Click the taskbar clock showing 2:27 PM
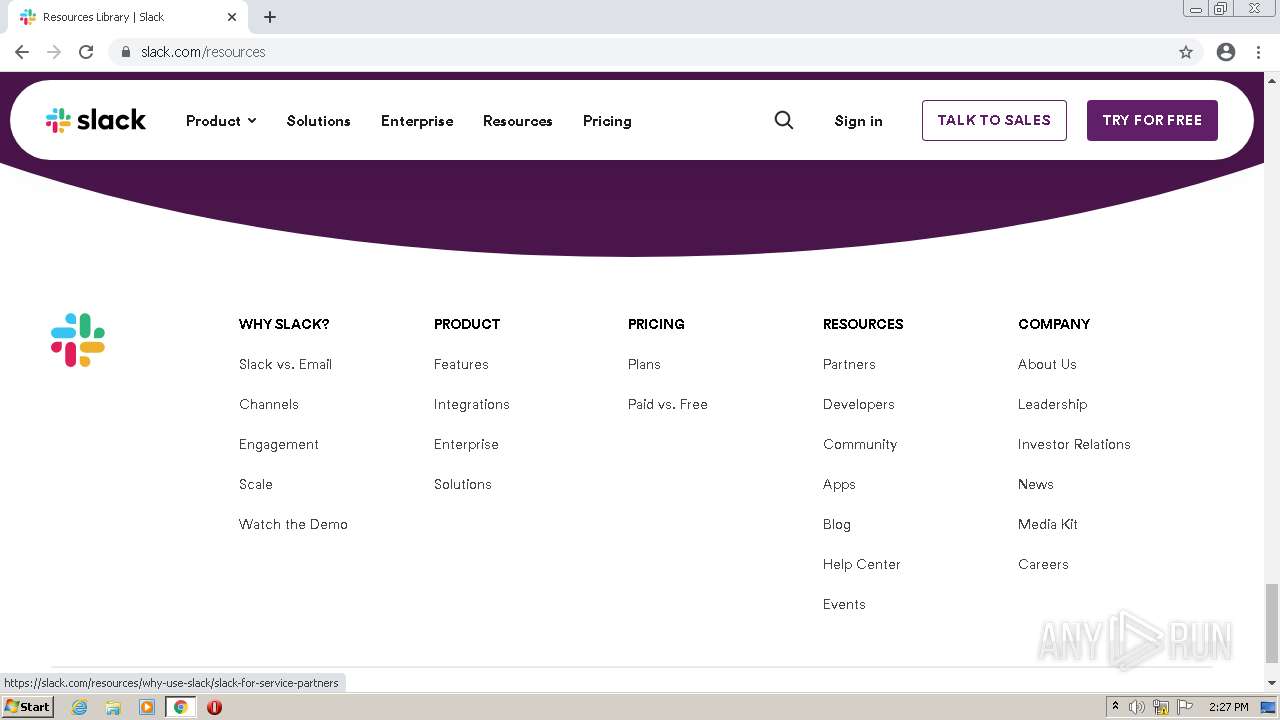Screen dimensions: 1280x720 (x=1228, y=707)
